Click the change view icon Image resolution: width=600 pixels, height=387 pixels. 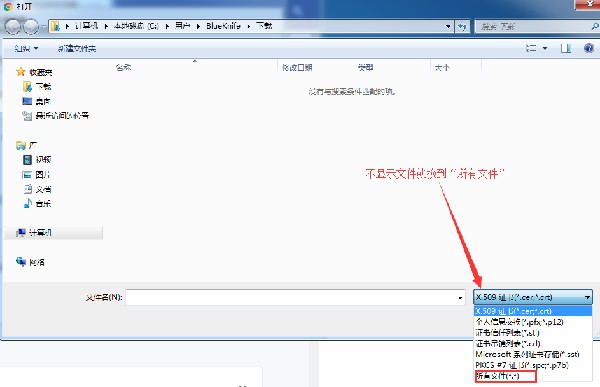(x=531, y=48)
